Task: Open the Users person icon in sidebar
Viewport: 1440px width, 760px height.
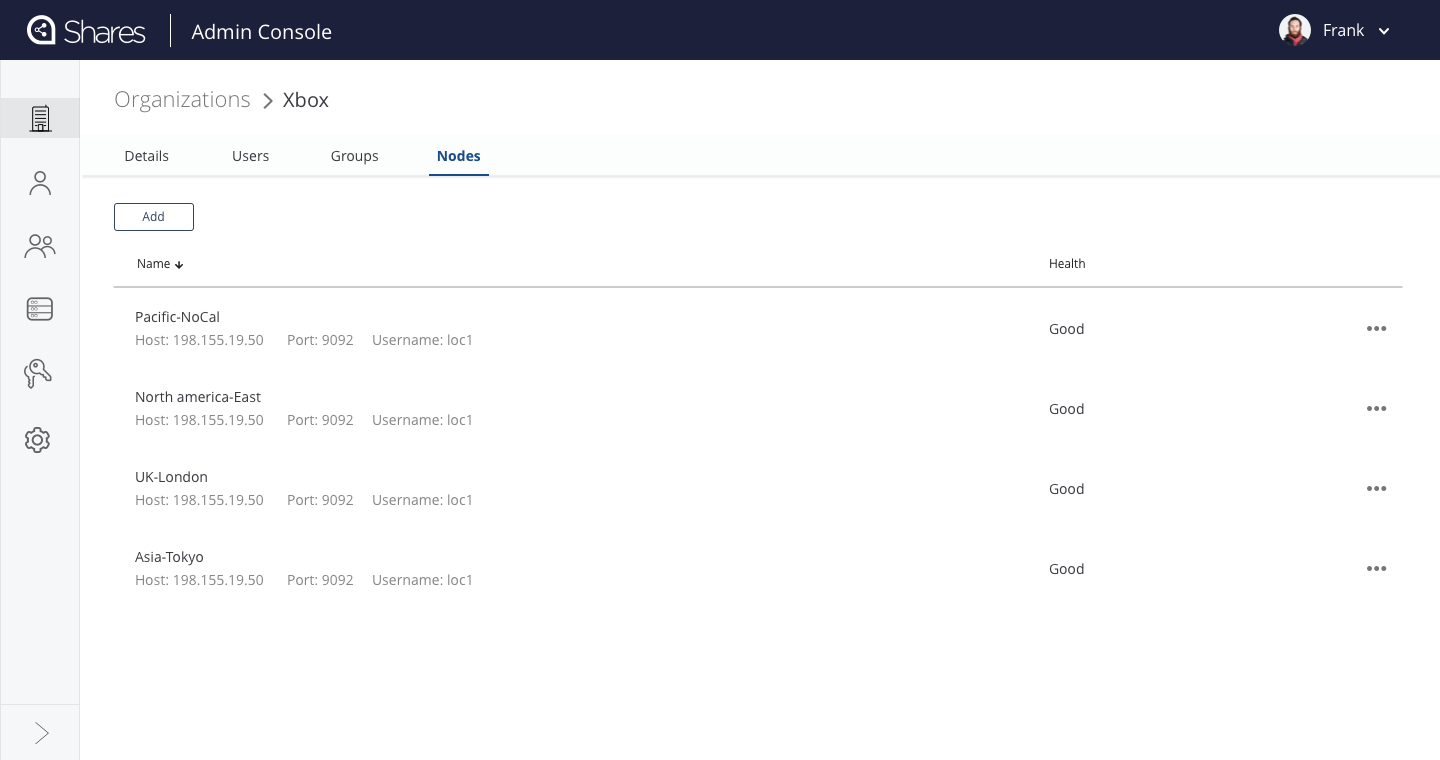Action: coord(40,182)
